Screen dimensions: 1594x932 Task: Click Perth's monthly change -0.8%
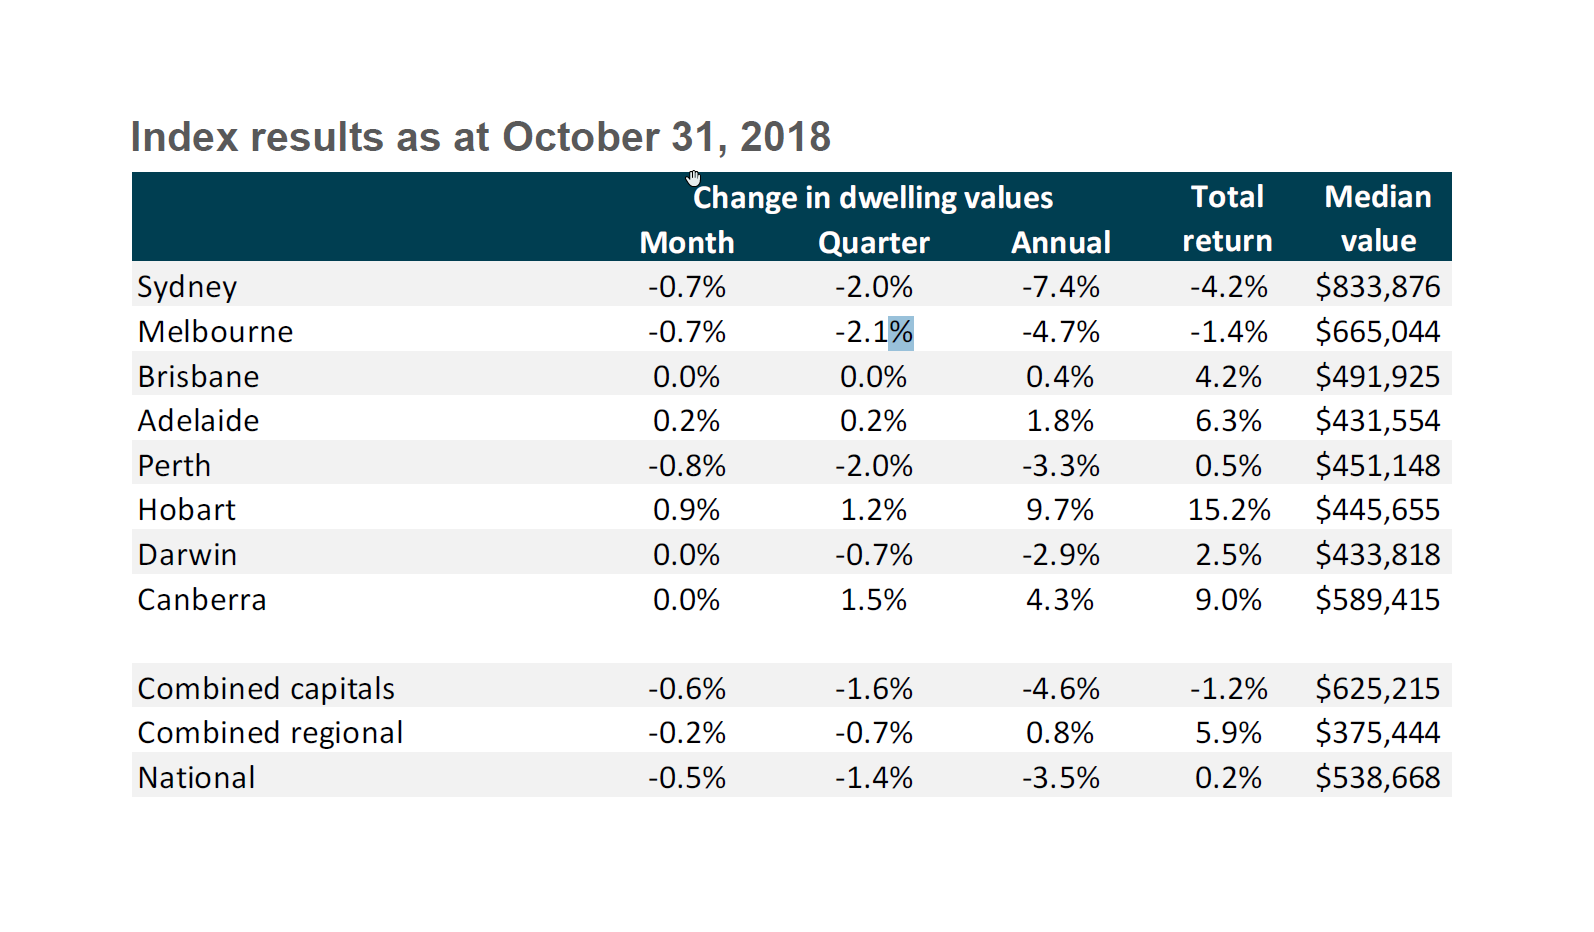click(687, 466)
